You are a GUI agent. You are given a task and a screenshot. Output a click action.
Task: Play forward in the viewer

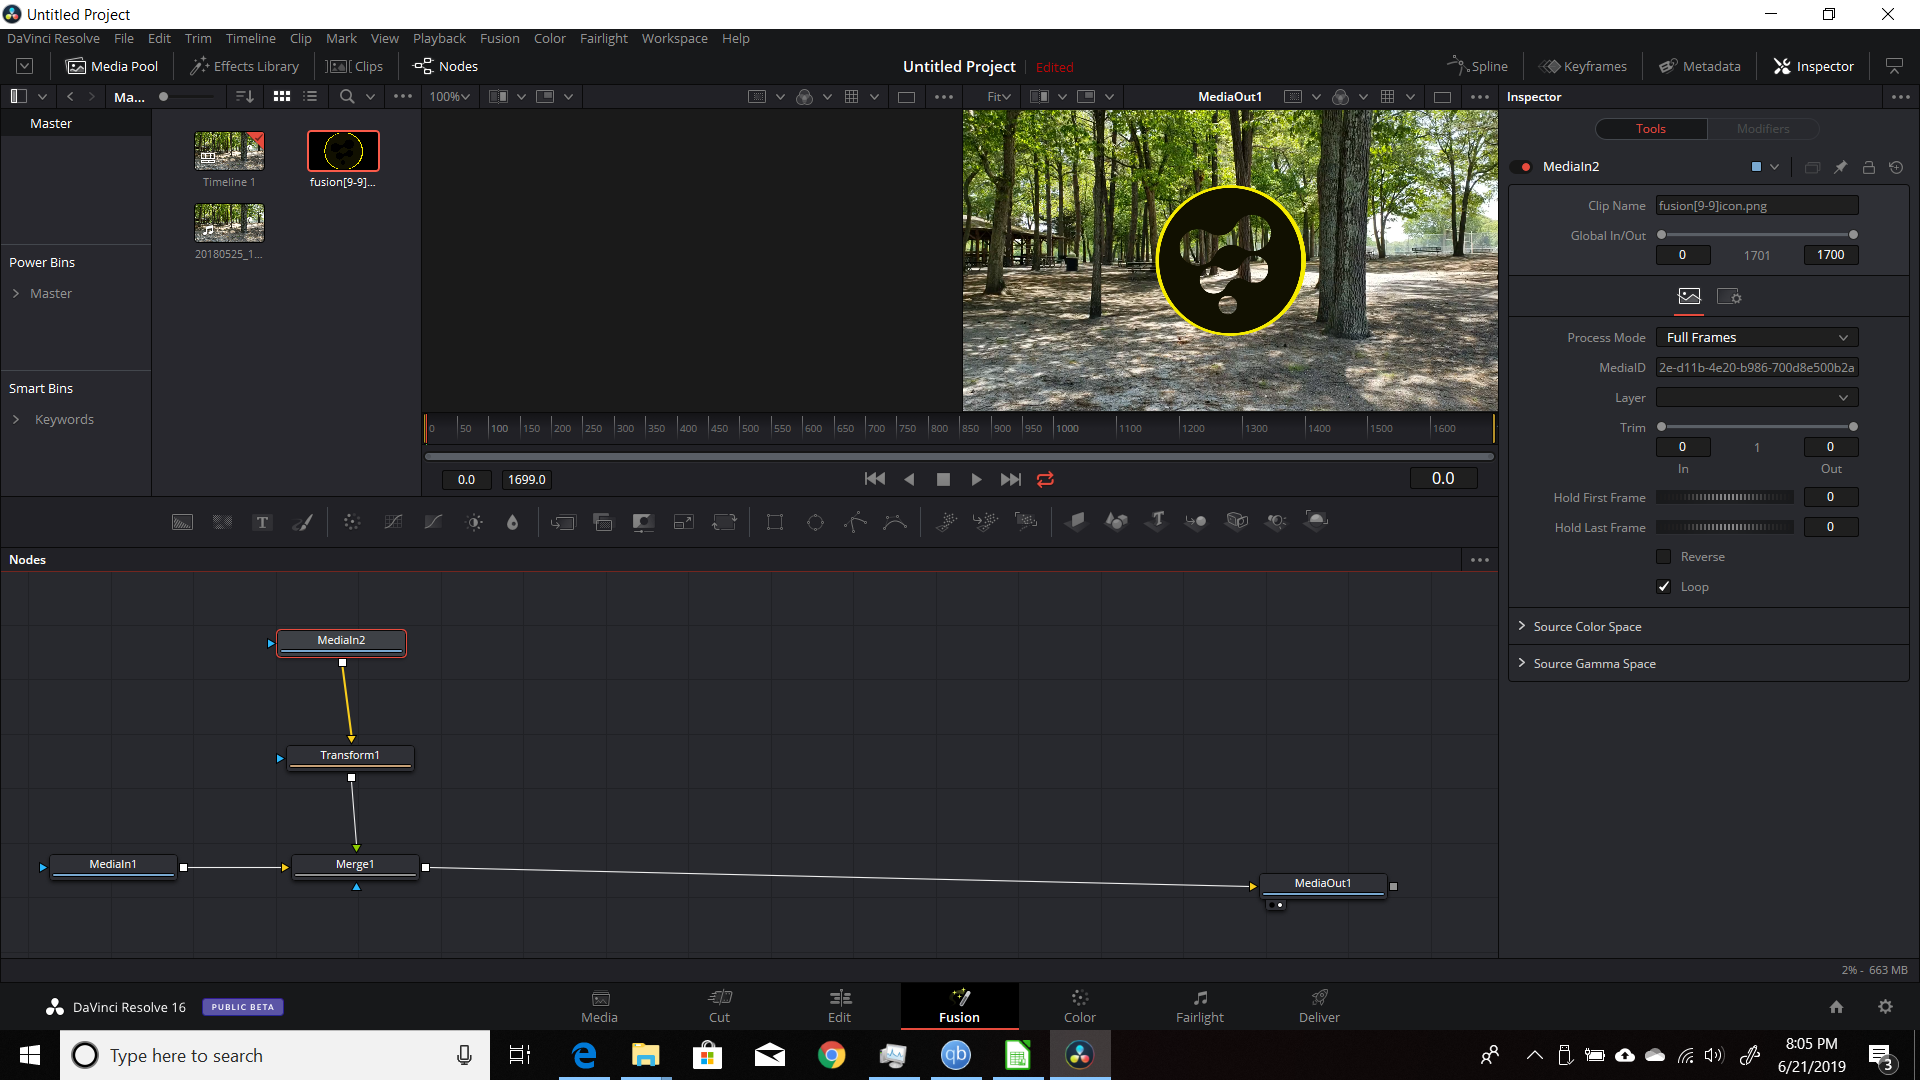tap(976, 480)
